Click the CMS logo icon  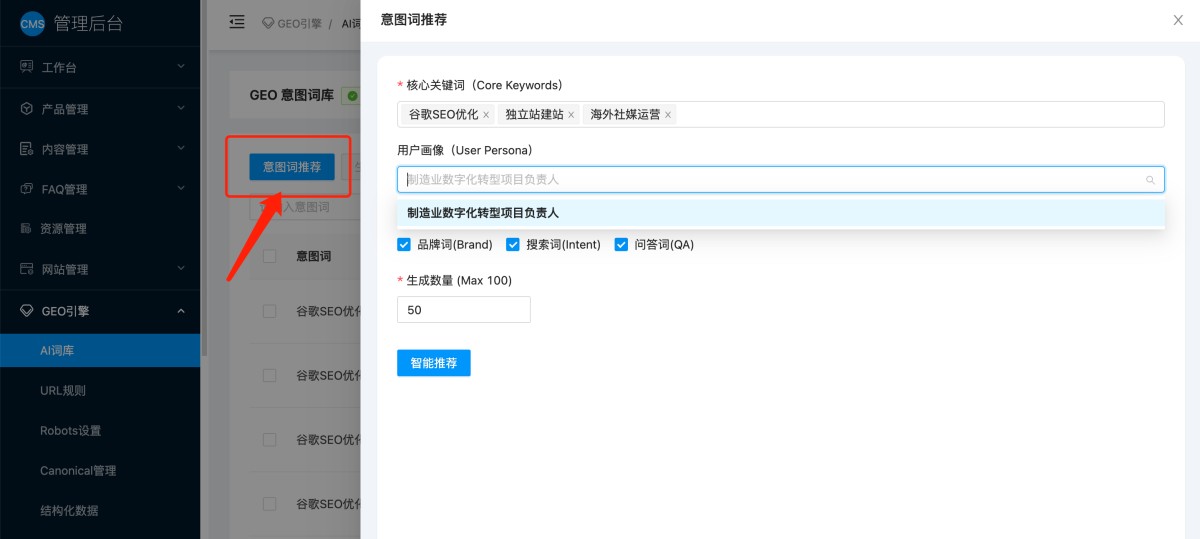33,23
